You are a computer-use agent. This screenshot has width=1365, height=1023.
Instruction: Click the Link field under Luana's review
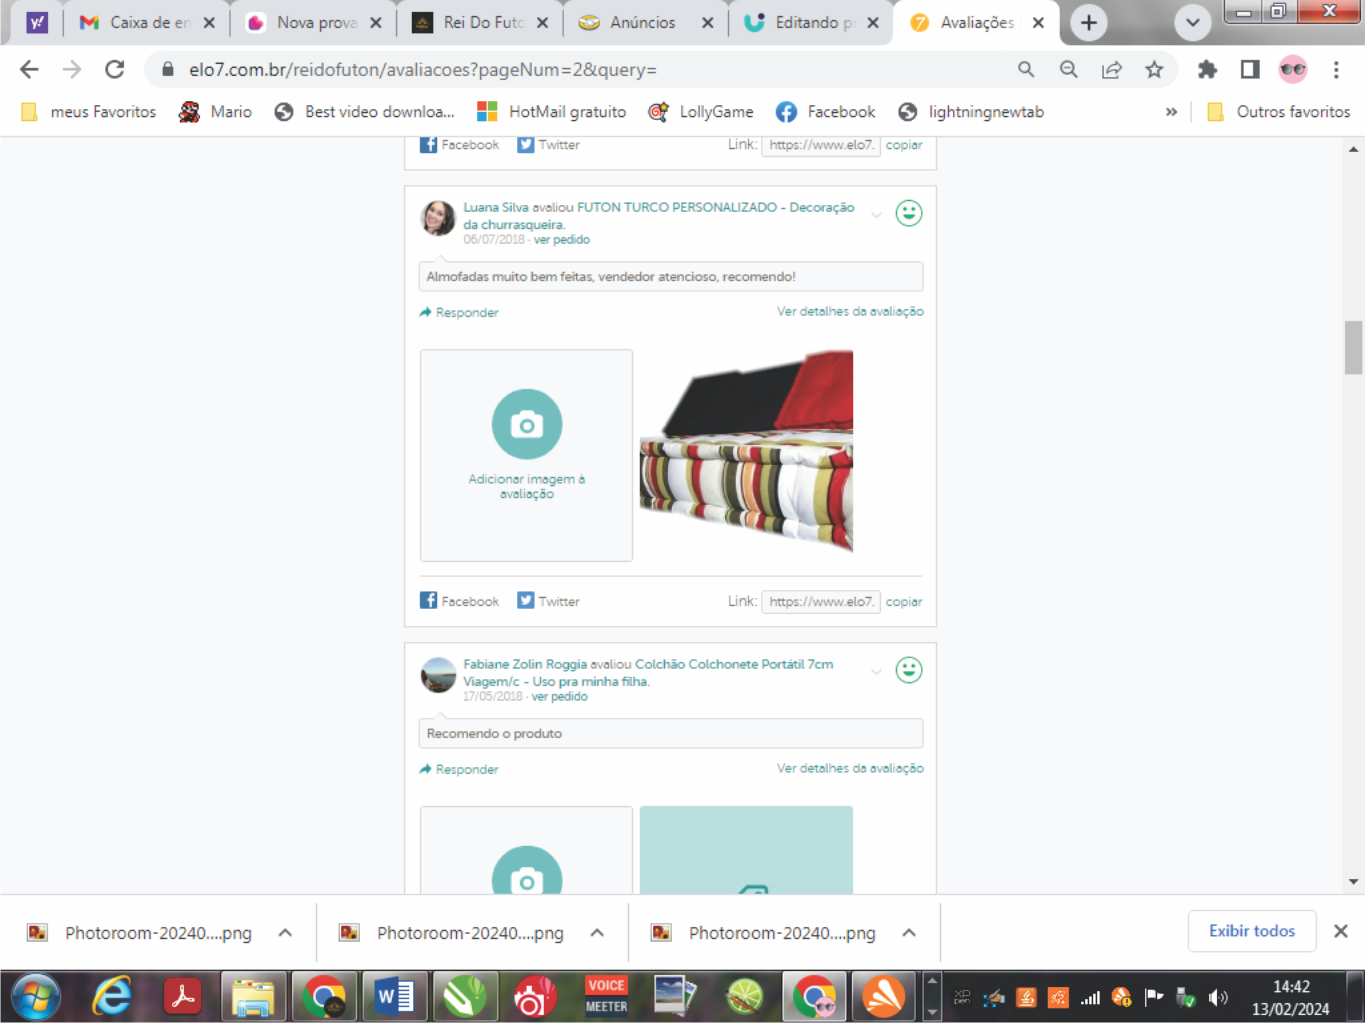pyautogui.click(x=821, y=602)
